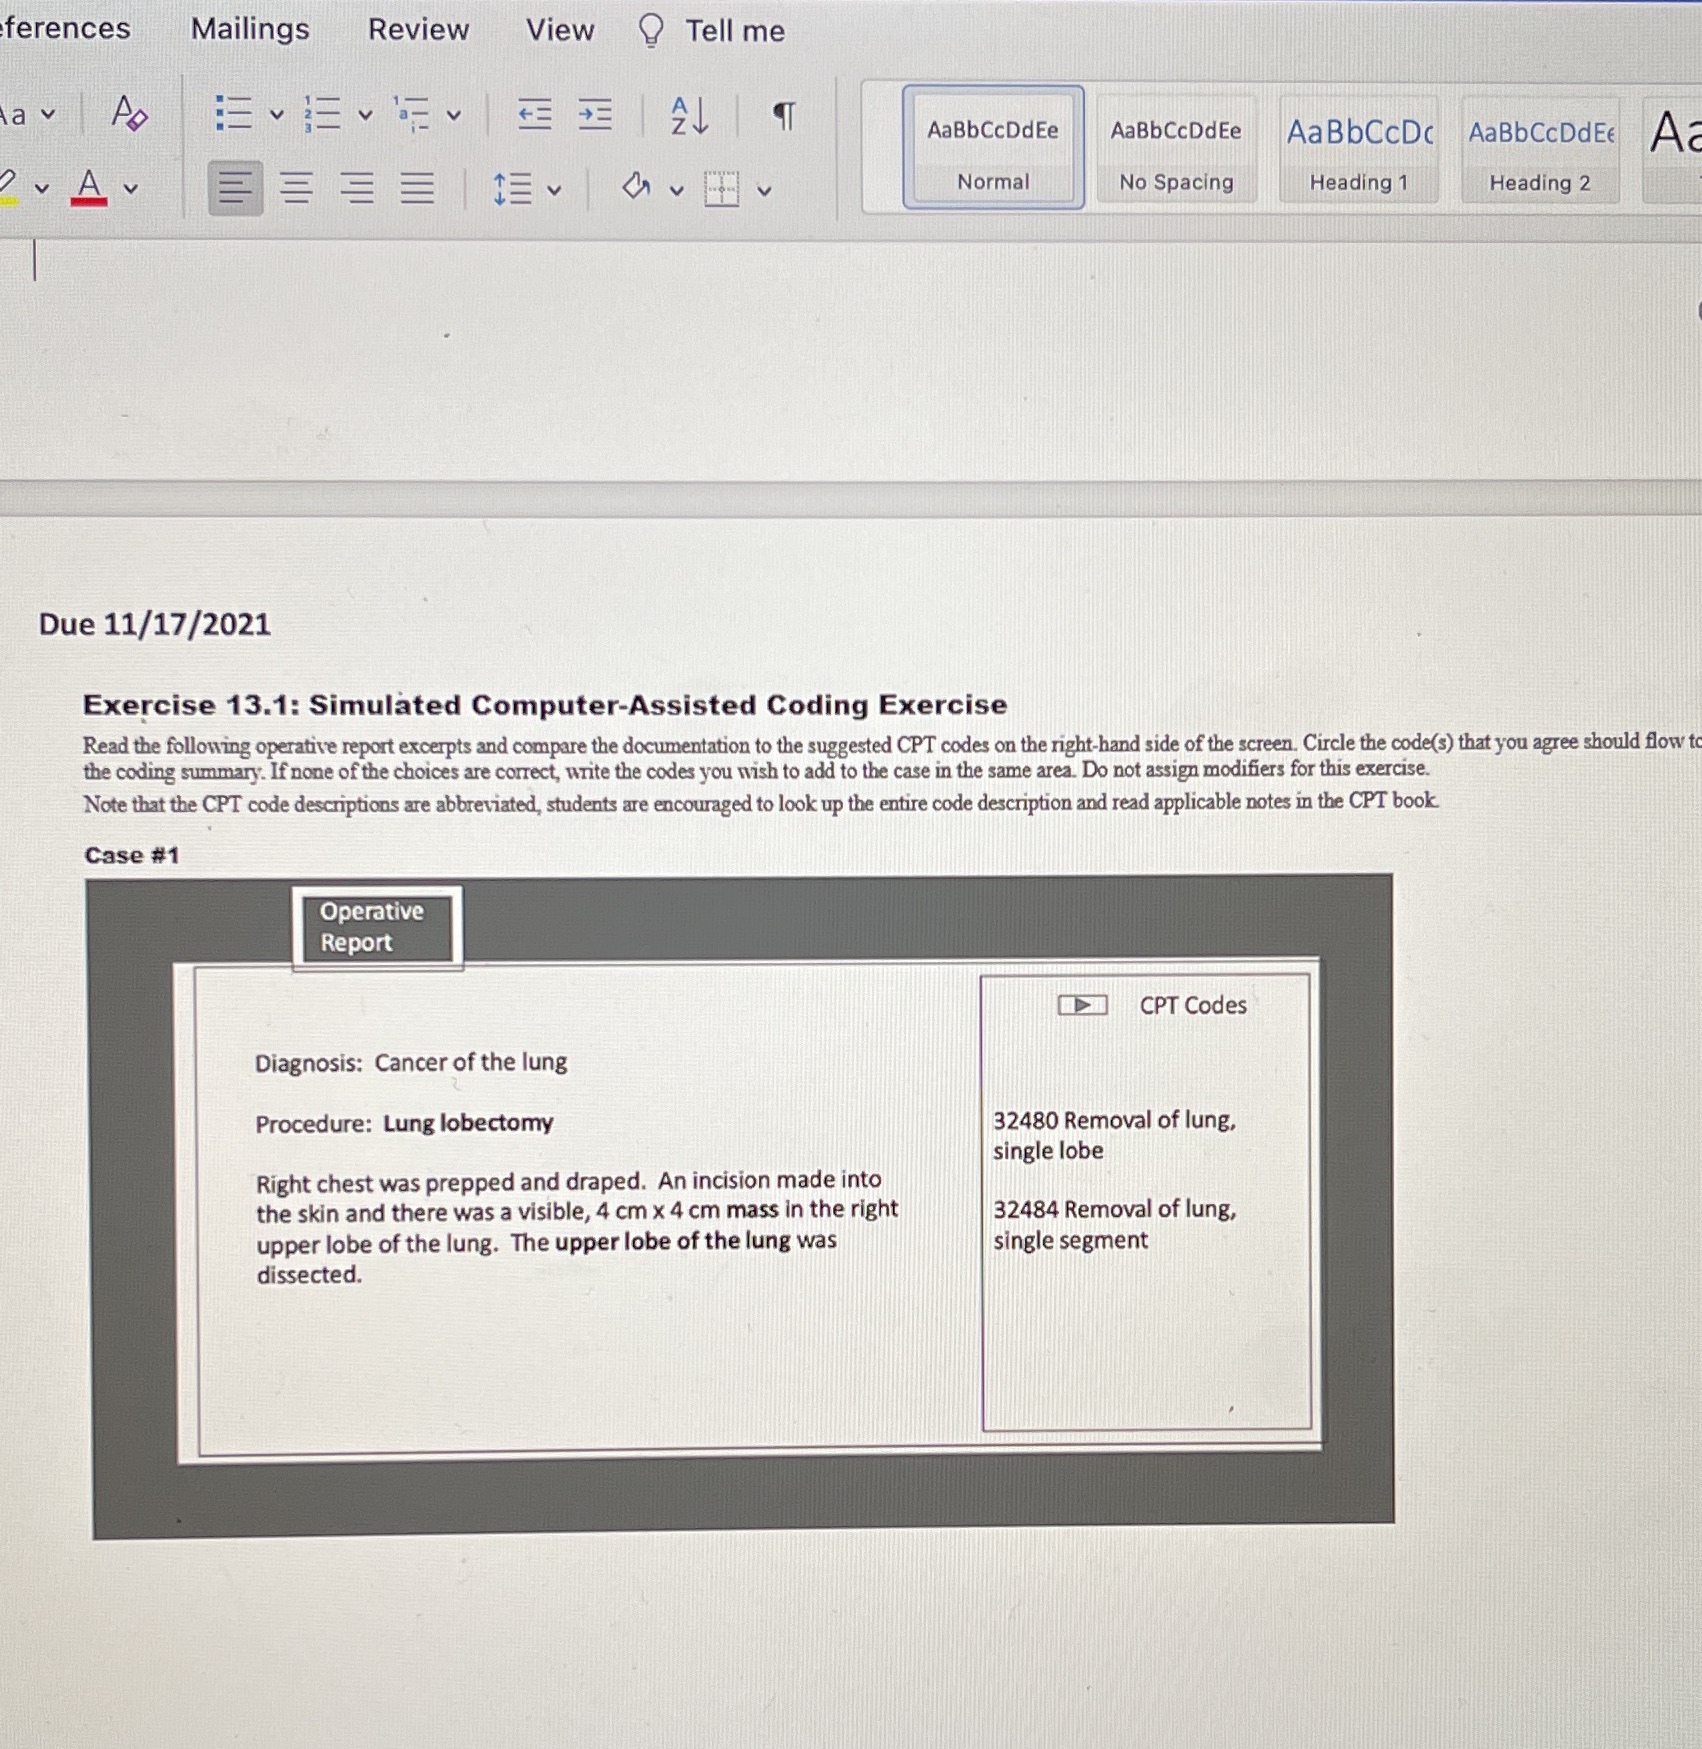Decrease the paragraph indent
The width and height of the screenshot is (1702, 1749).
click(x=535, y=115)
